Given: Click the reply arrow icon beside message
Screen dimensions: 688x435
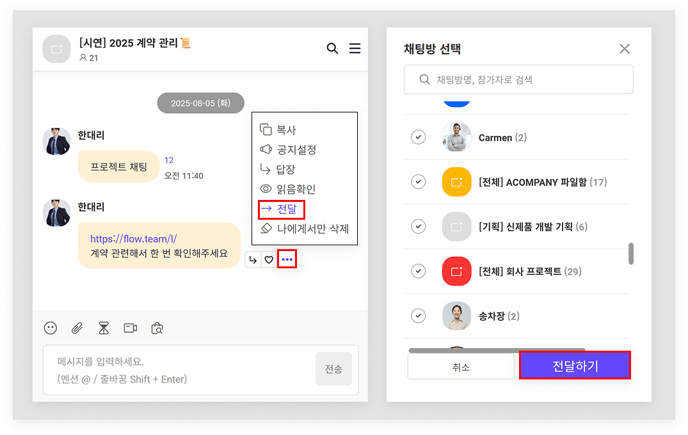Looking at the screenshot, I should pos(253,260).
